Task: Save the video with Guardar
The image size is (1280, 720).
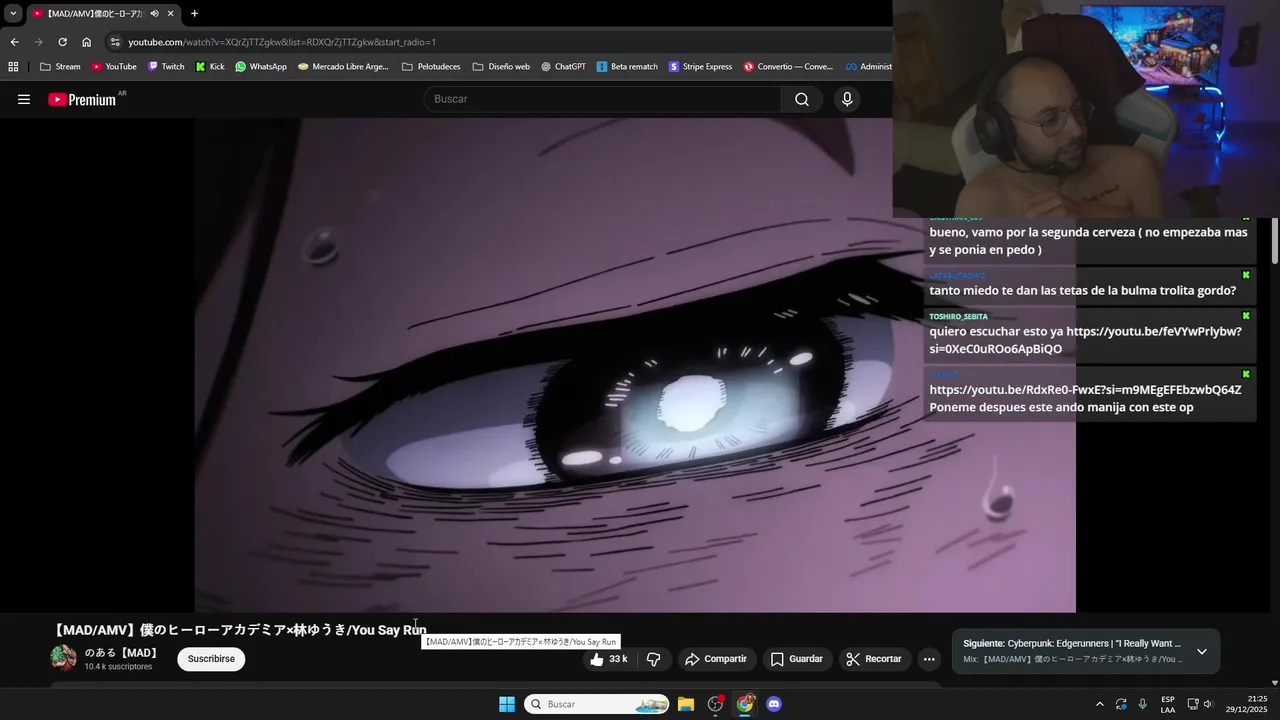Action: point(797,659)
